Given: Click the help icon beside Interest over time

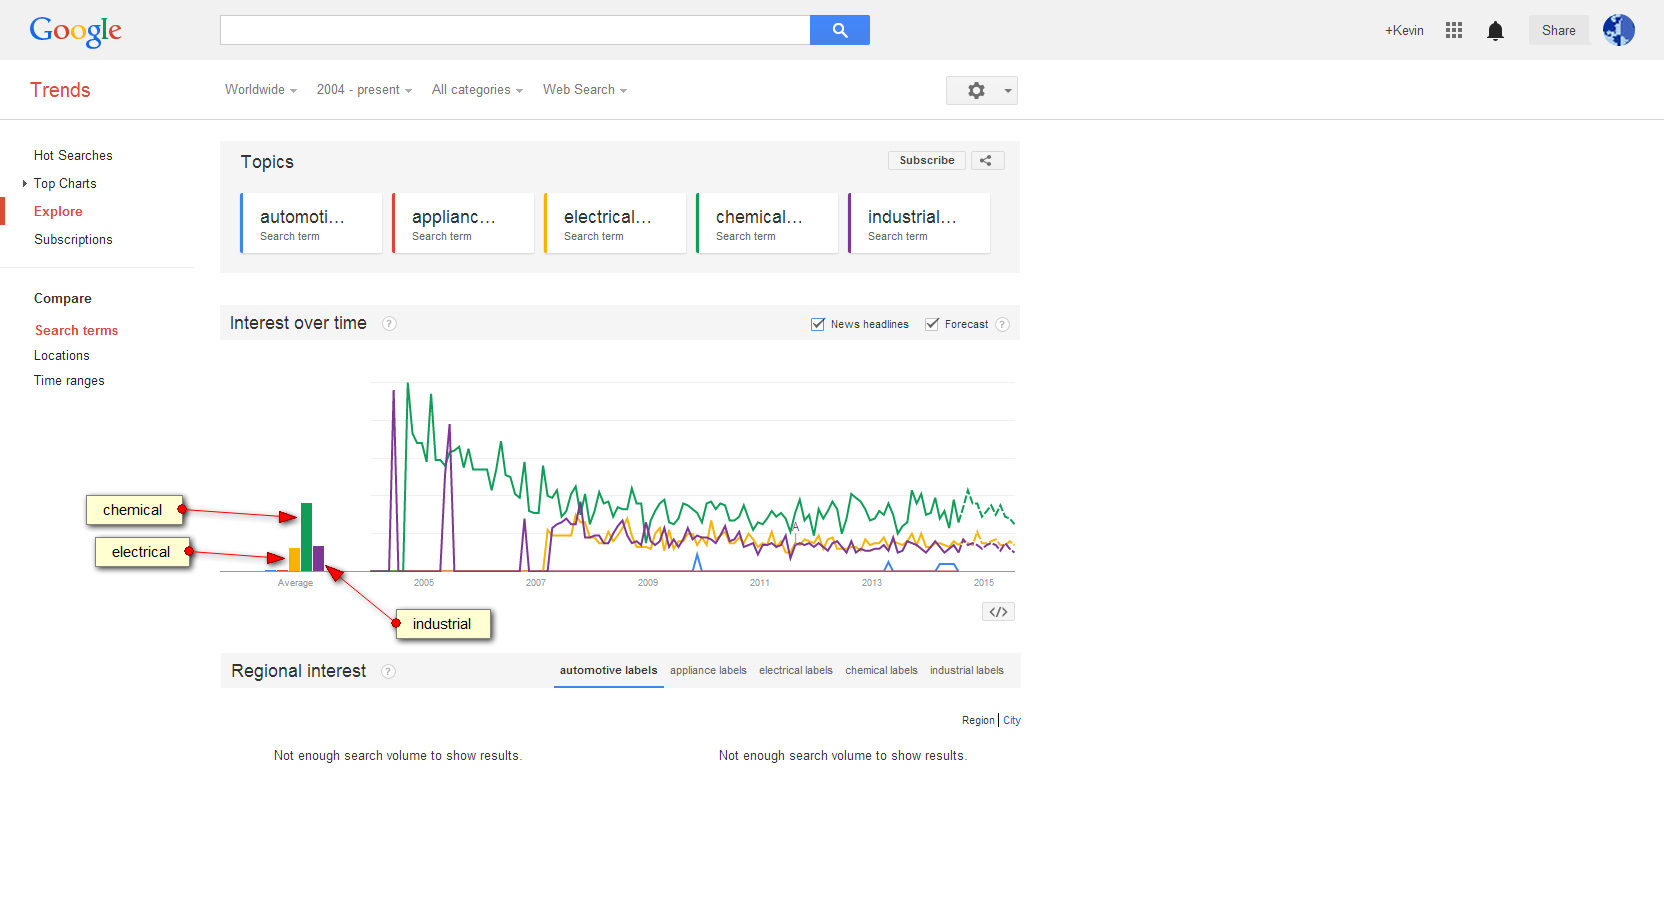Looking at the screenshot, I should [x=389, y=324].
